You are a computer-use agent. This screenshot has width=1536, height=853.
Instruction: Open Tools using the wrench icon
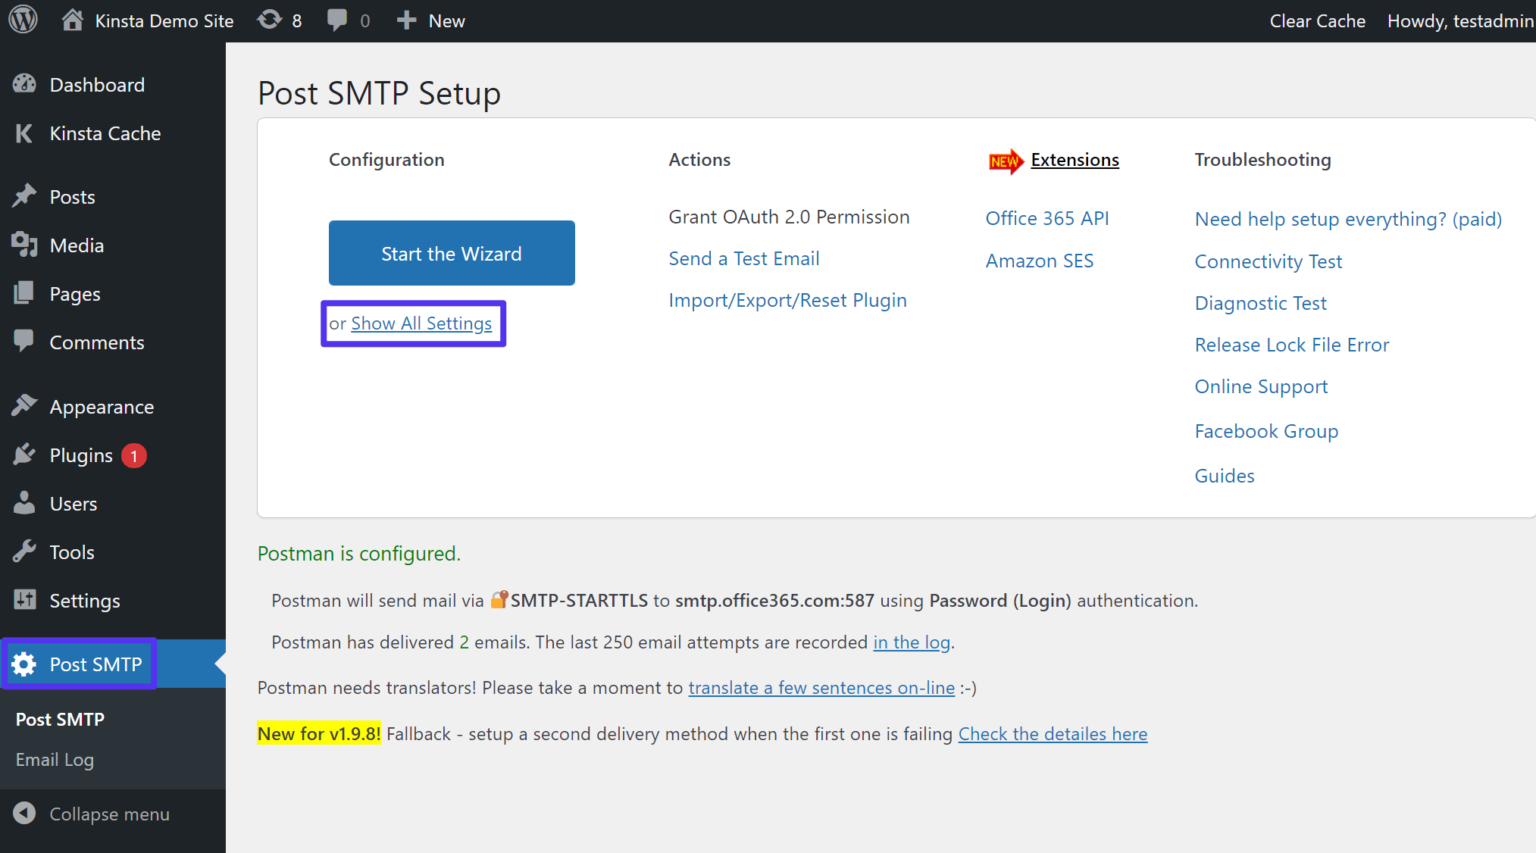point(24,551)
